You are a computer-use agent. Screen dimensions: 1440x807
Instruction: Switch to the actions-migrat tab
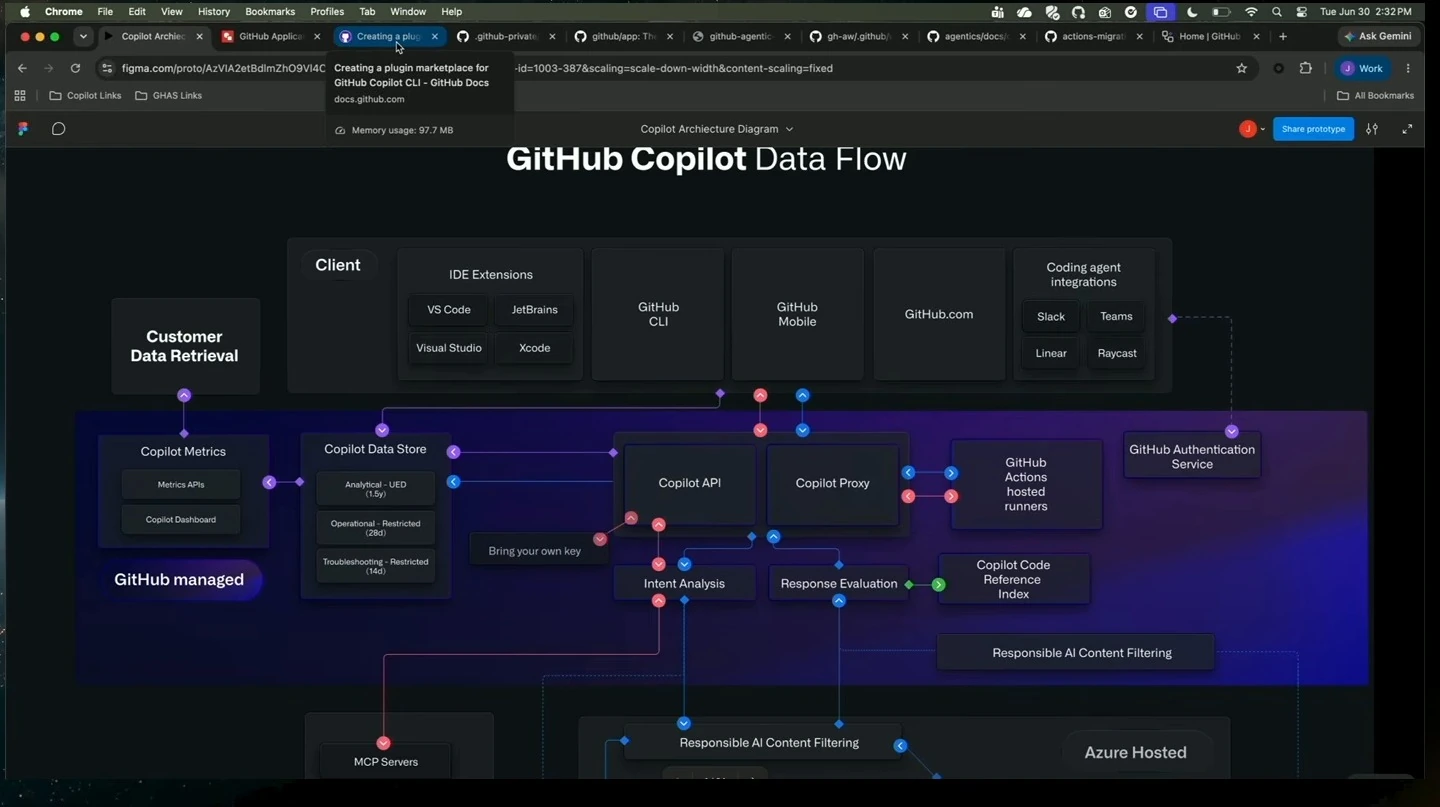click(1095, 36)
